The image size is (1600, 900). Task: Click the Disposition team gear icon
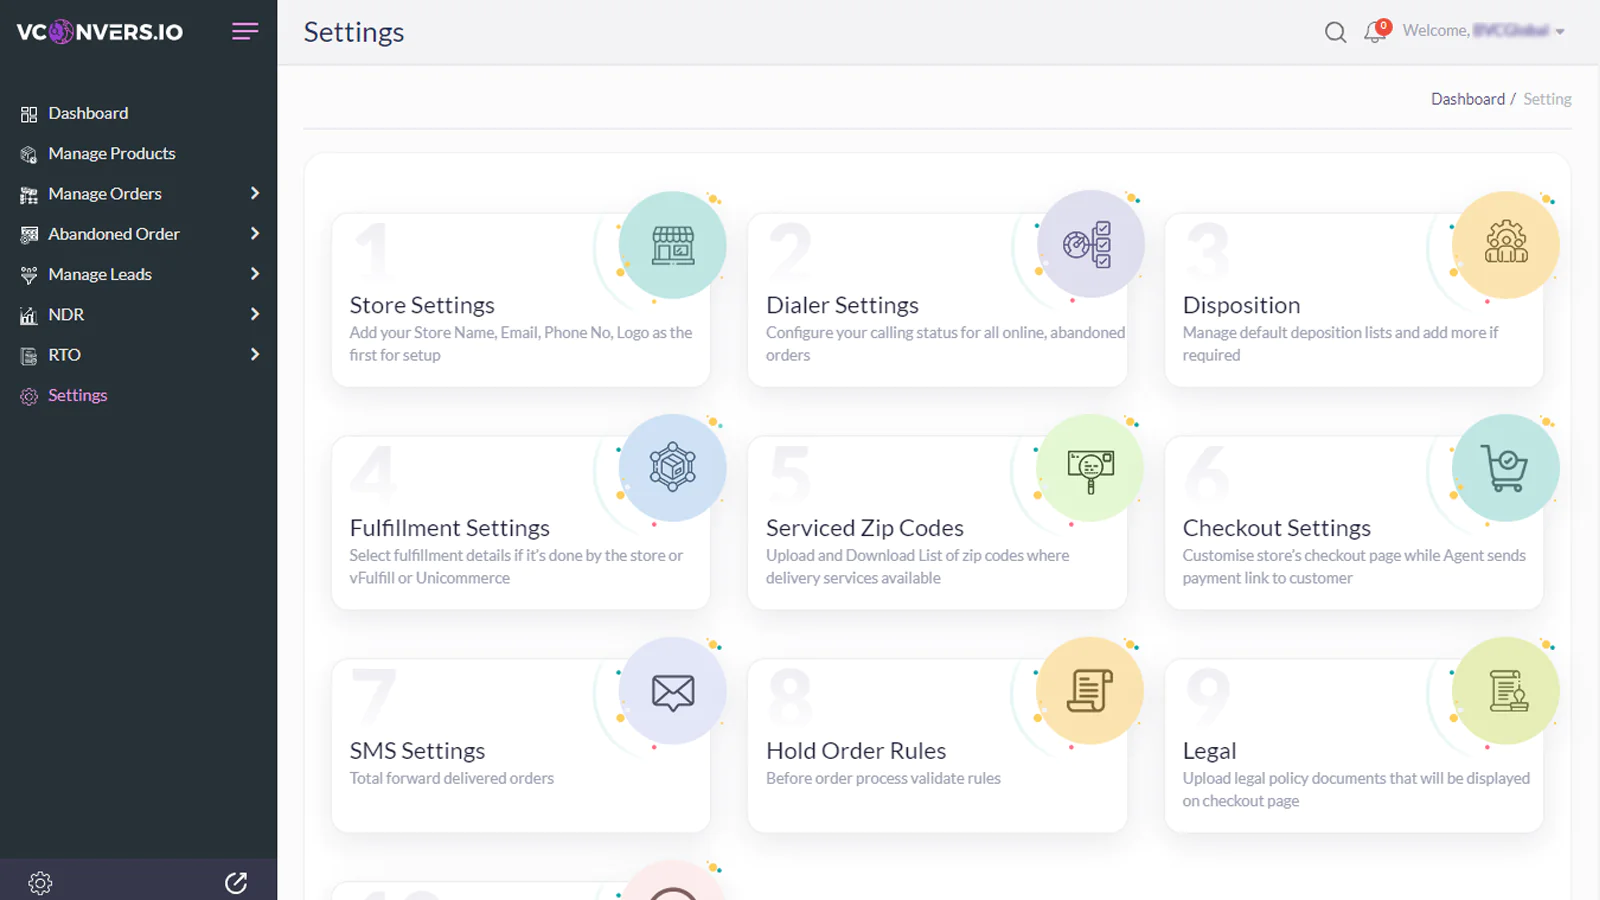(x=1506, y=243)
